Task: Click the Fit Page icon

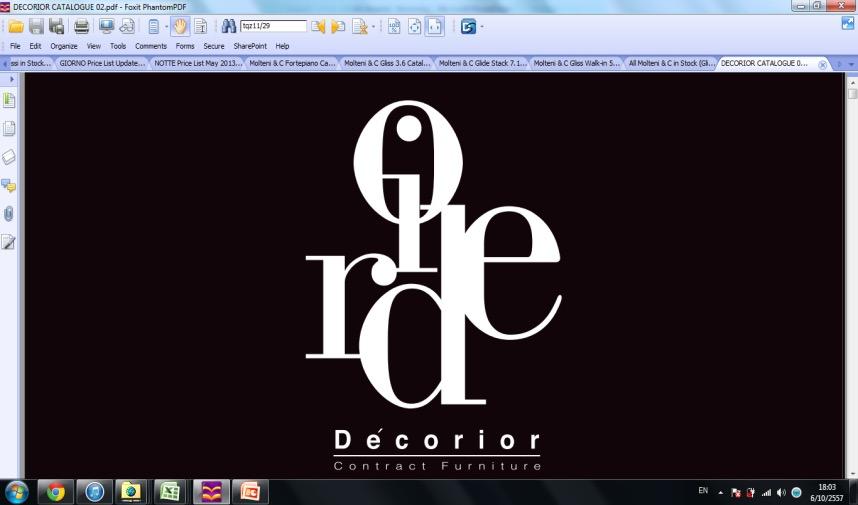Action: [414, 26]
